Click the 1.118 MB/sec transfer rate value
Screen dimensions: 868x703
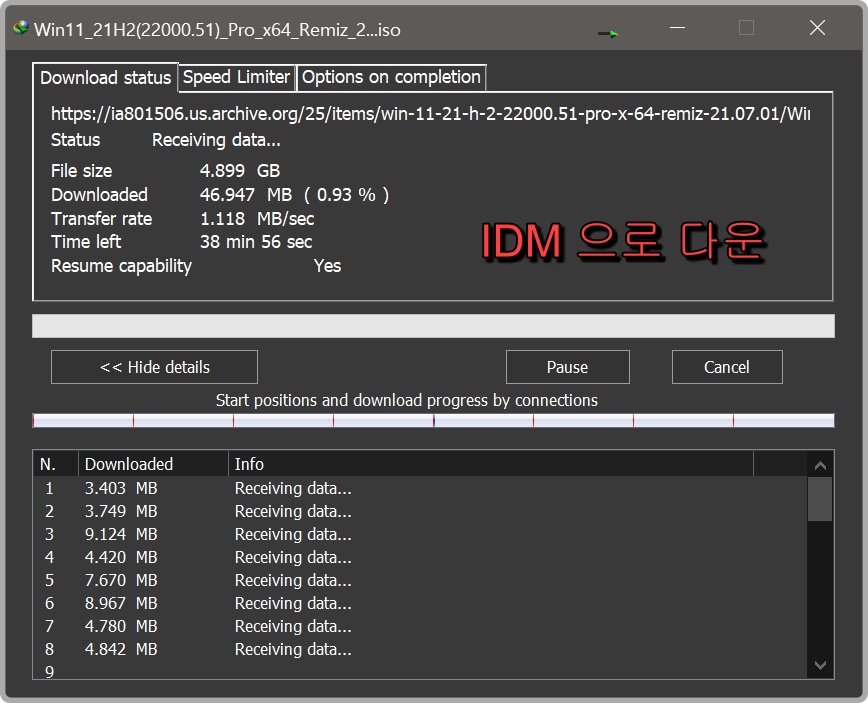click(257, 219)
